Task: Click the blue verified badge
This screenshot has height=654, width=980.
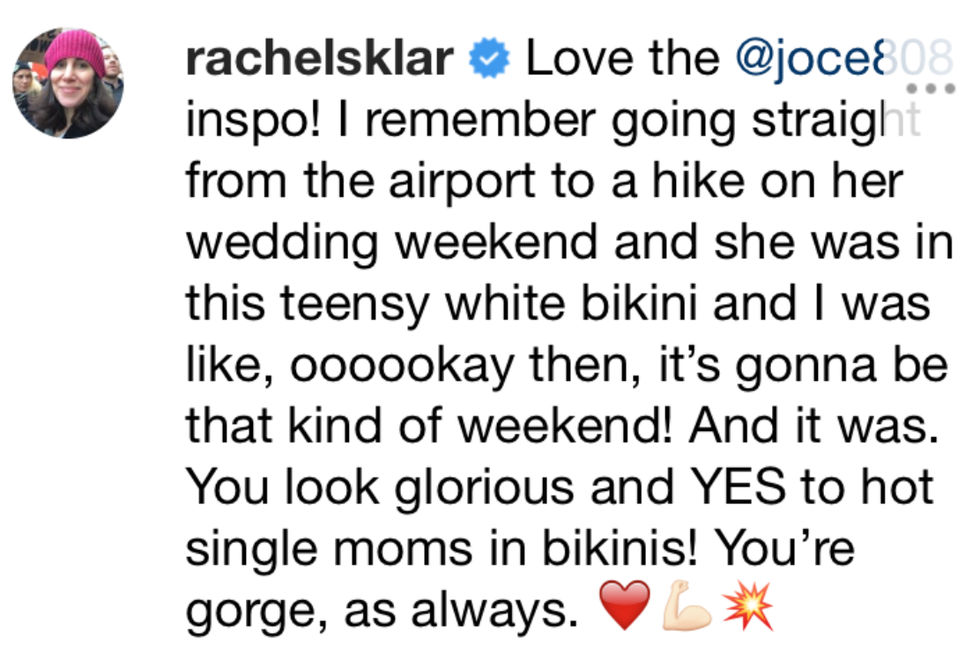Action: pyautogui.click(x=490, y=60)
